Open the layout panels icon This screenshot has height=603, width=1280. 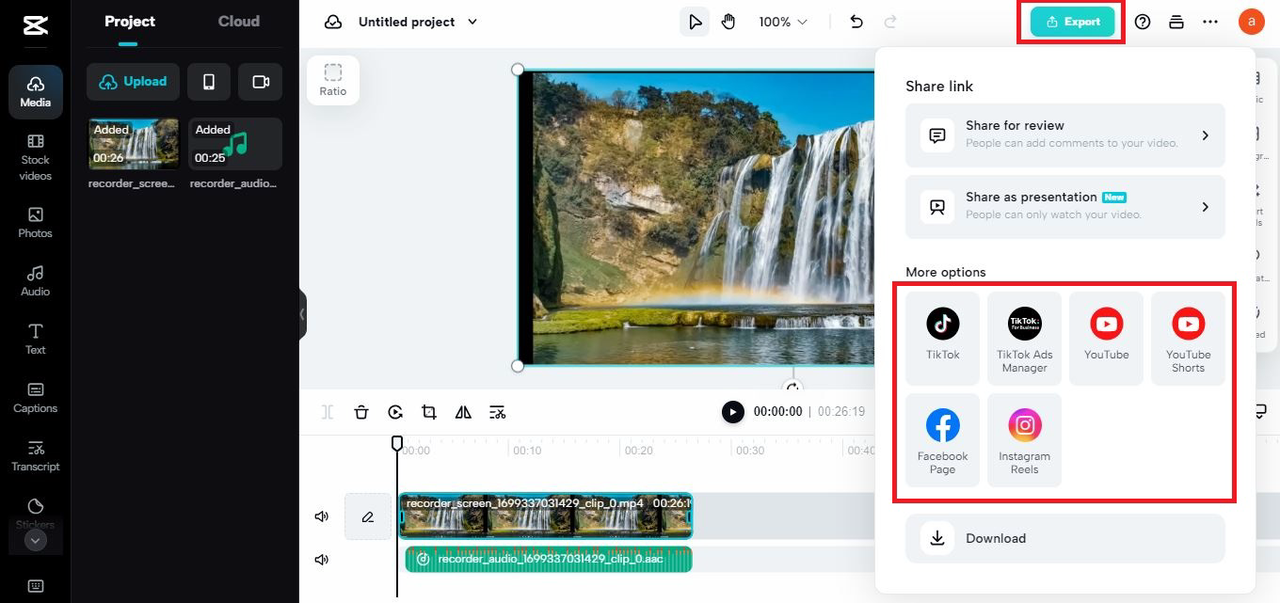[1176, 22]
